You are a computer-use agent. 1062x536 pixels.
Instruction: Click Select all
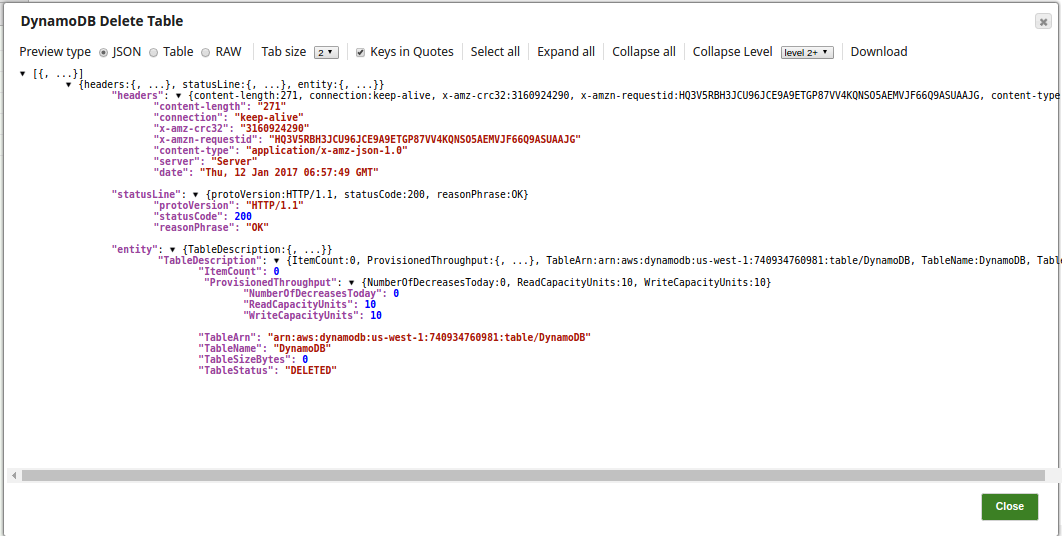point(495,51)
